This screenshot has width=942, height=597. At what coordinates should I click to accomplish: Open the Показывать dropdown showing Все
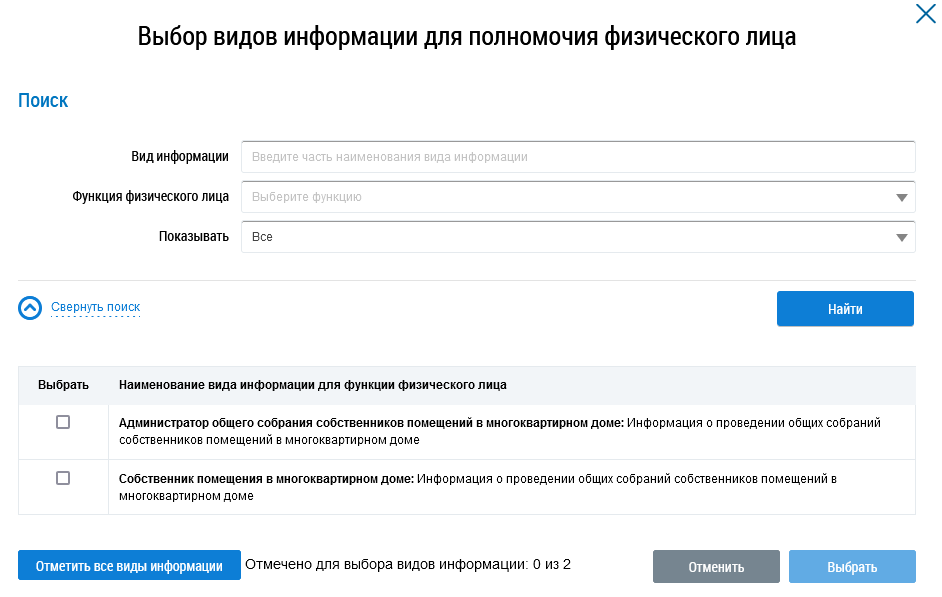point(570,237)
